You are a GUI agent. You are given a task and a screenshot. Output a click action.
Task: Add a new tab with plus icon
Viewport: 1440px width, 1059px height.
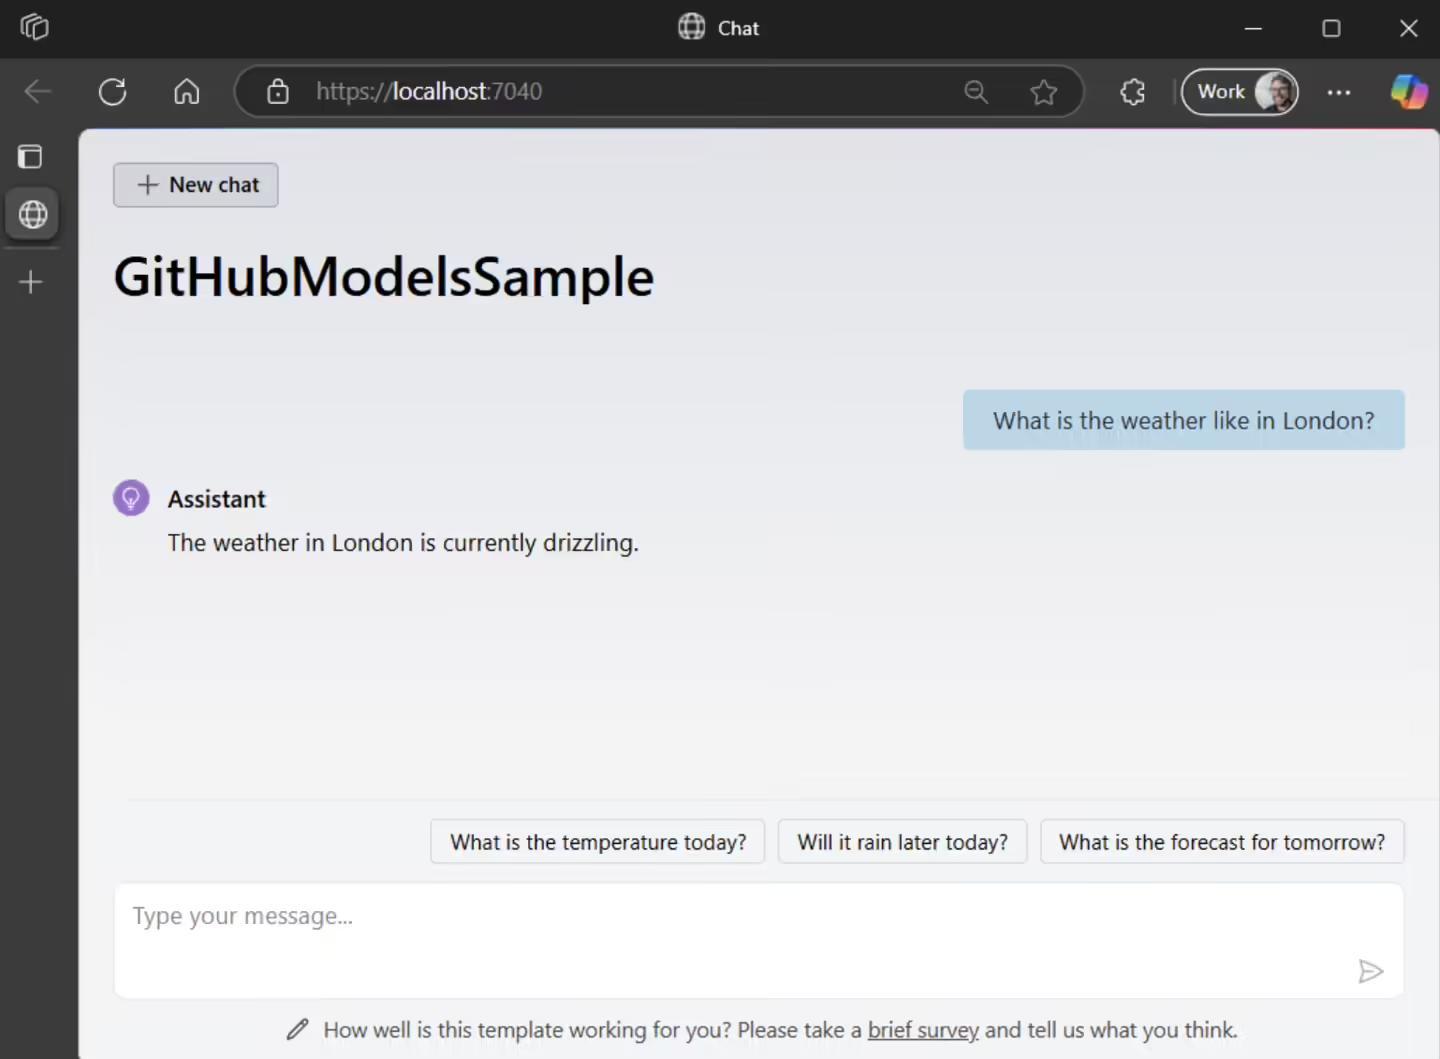pos(31,282)
